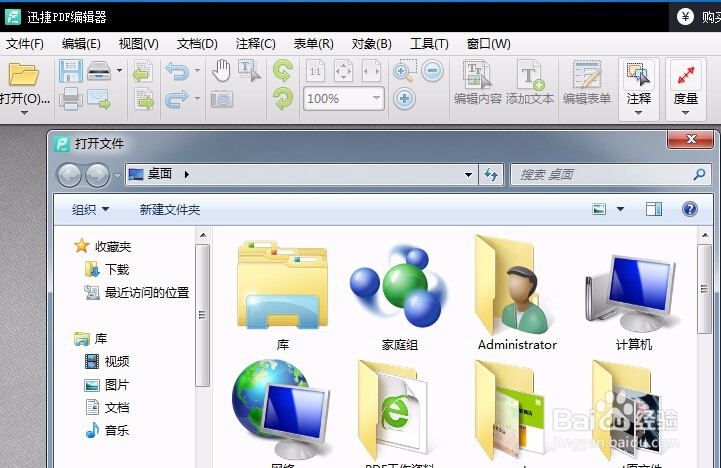Expand the 注释 annotation dropdown

pyautogui.click(x=638, y=113)
